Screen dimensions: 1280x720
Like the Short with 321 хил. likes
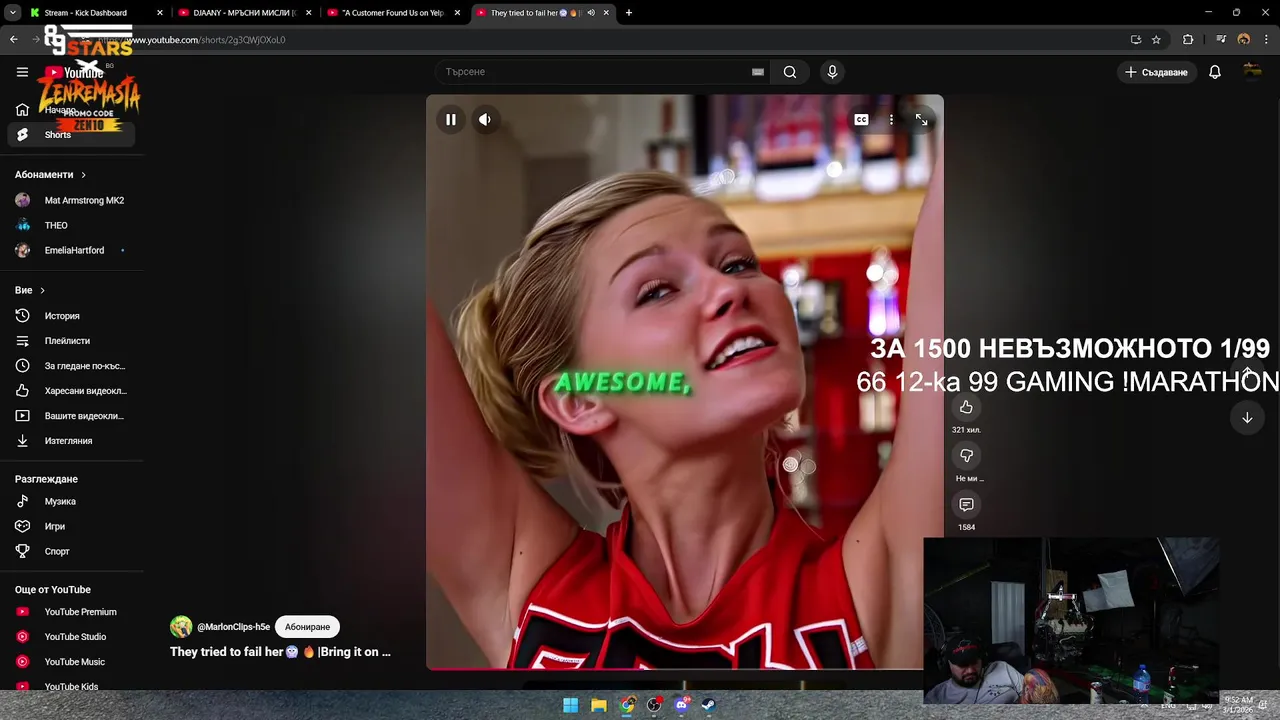tap(966, 407)
